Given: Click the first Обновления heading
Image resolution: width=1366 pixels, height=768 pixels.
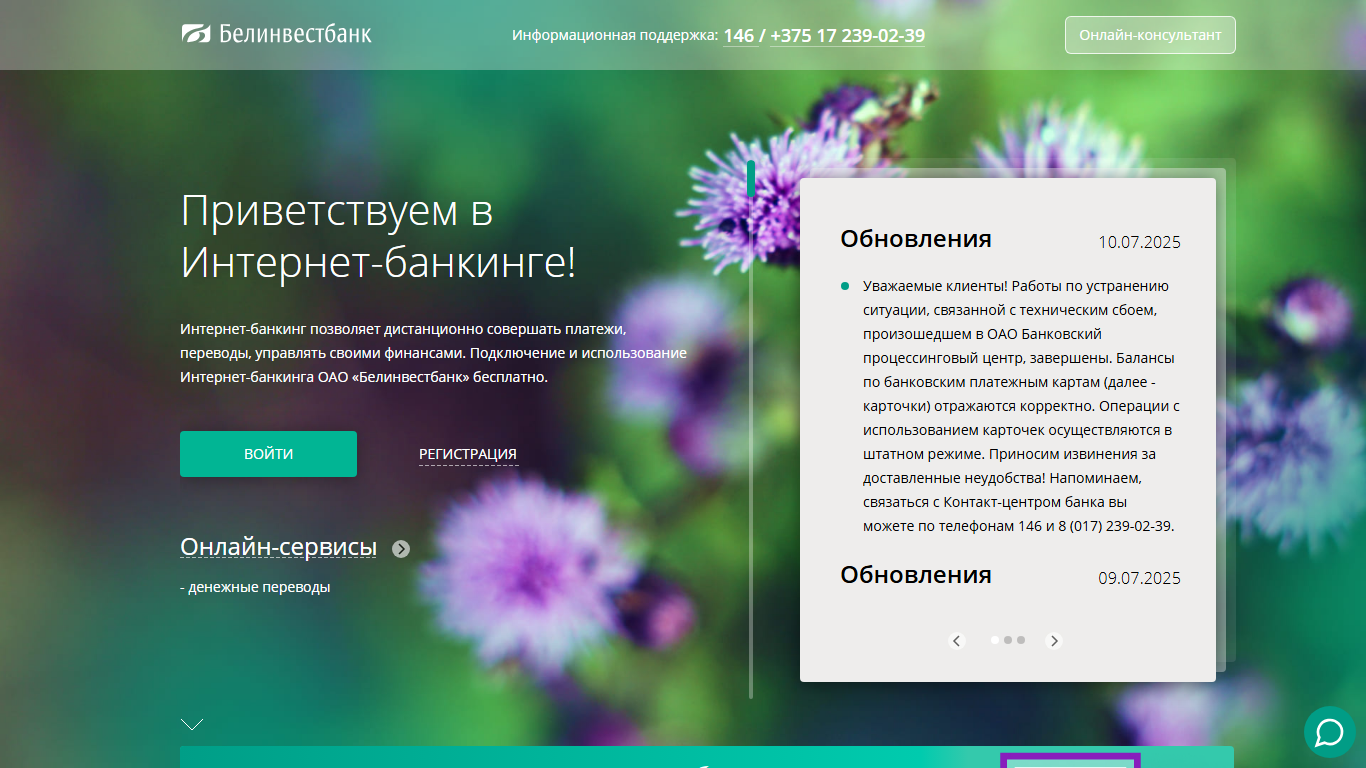Looking at the screenshot, I should (x=916, y=239).
